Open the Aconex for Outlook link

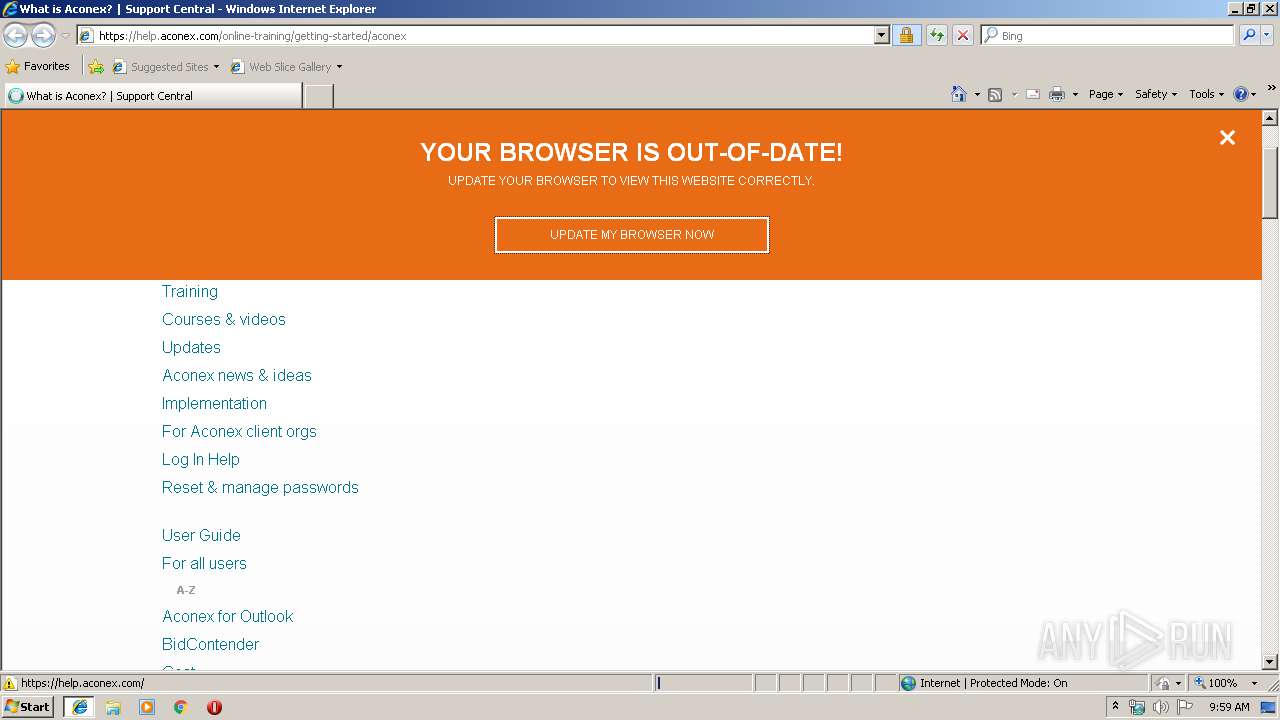[x=228, y=617]
